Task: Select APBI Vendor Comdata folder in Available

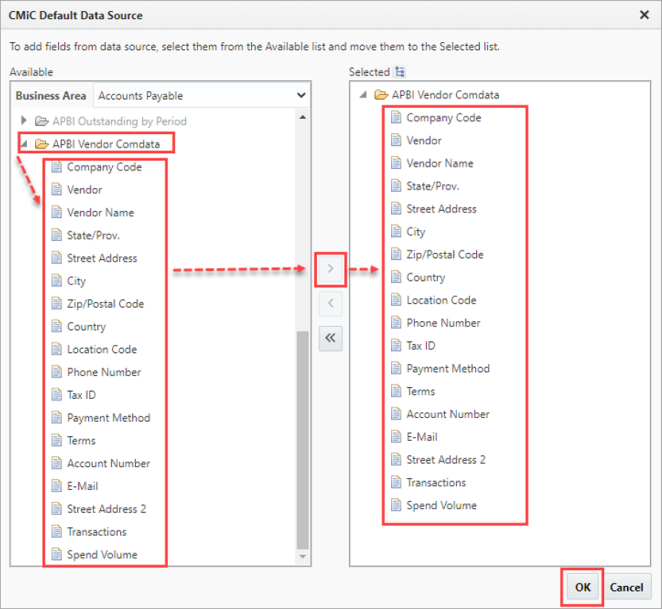Action: tap(97, 144)
